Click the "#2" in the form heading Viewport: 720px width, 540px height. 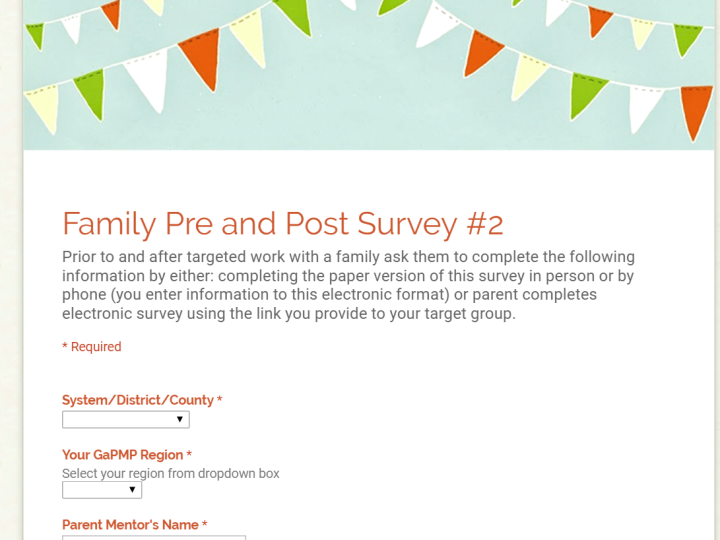(485, 224)
